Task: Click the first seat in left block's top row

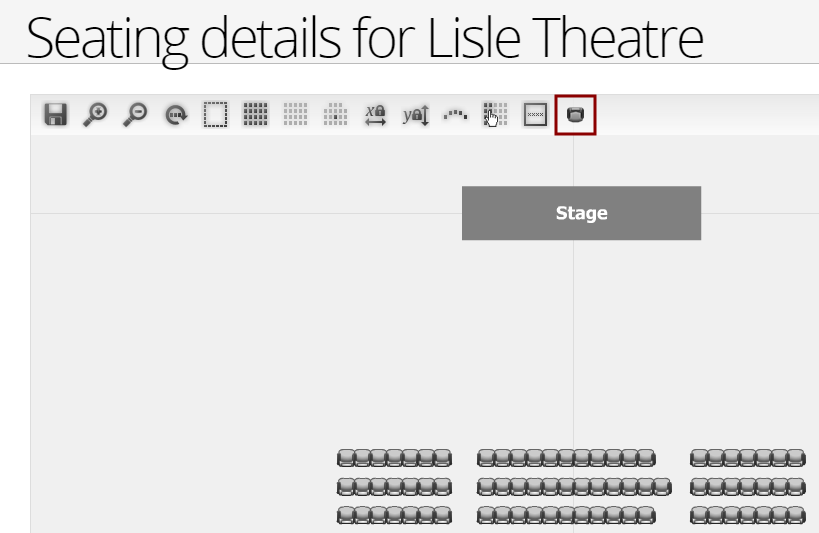Action: 346,458
